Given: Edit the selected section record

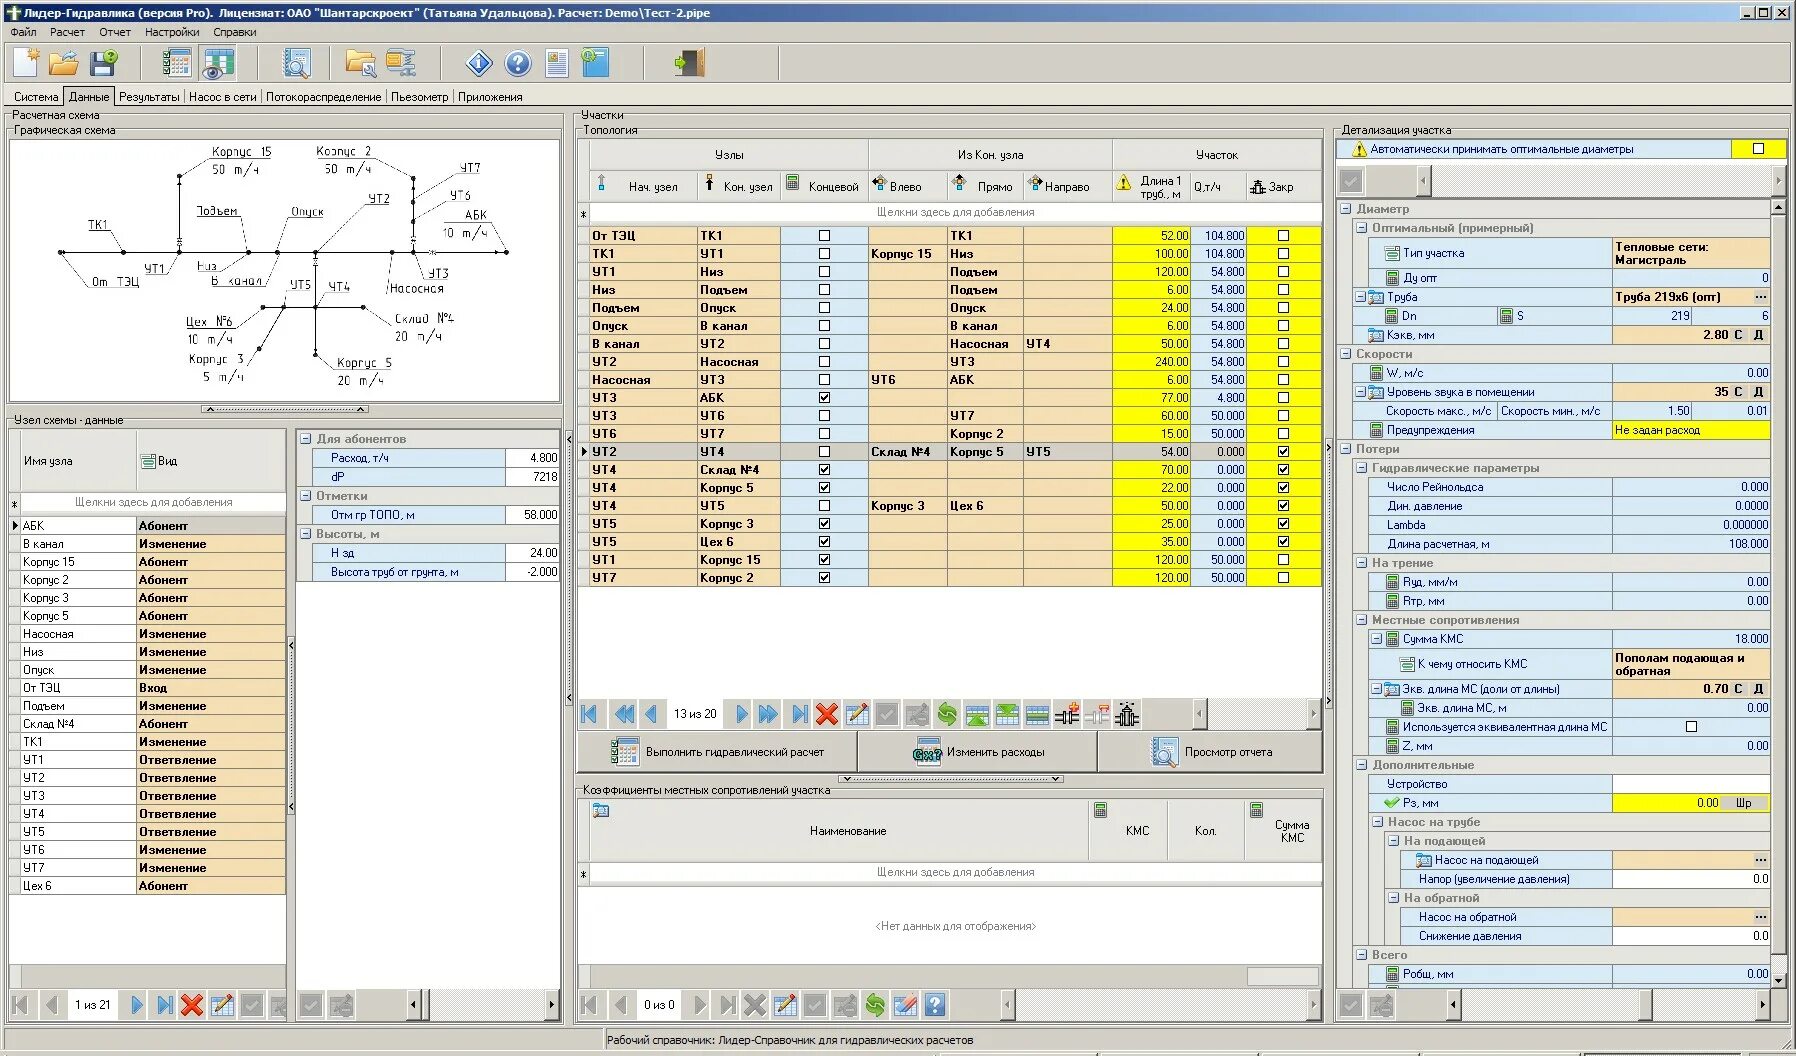Looking at the screenshot, I should click(857, 714).
